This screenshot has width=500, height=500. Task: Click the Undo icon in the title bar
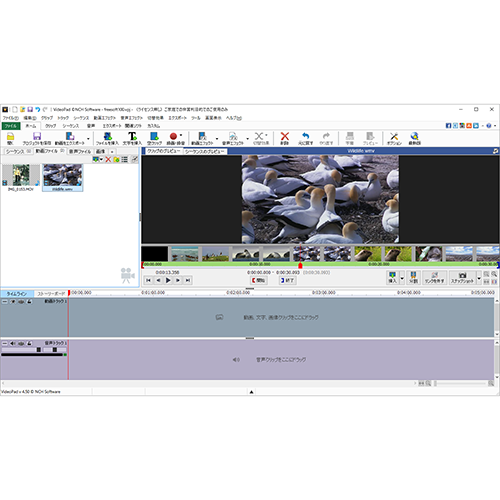[x=37, y=109]
